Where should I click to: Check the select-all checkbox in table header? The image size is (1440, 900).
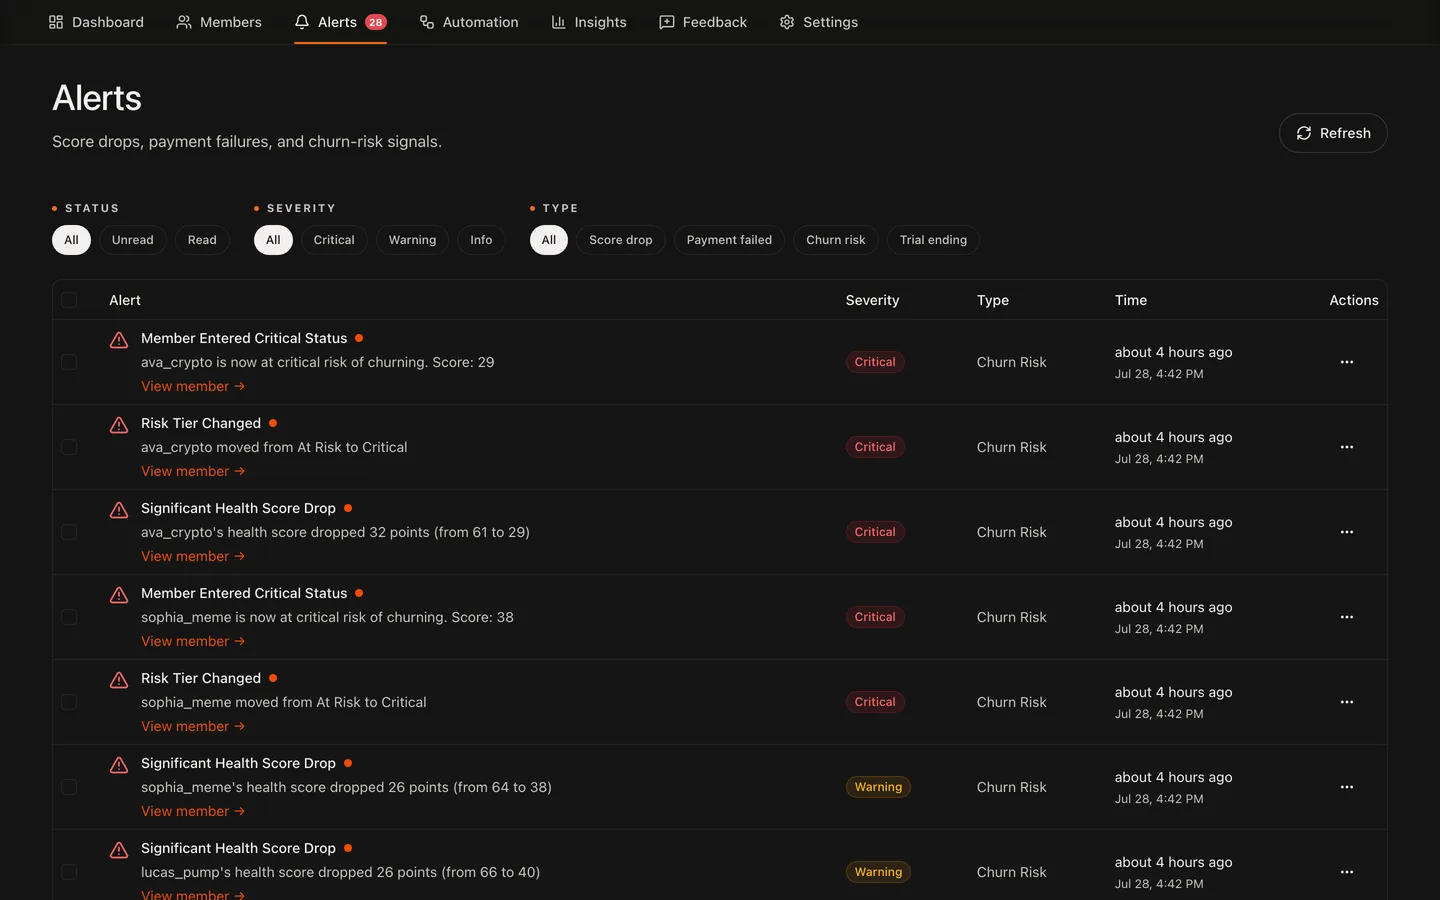(x=69, y=300)
